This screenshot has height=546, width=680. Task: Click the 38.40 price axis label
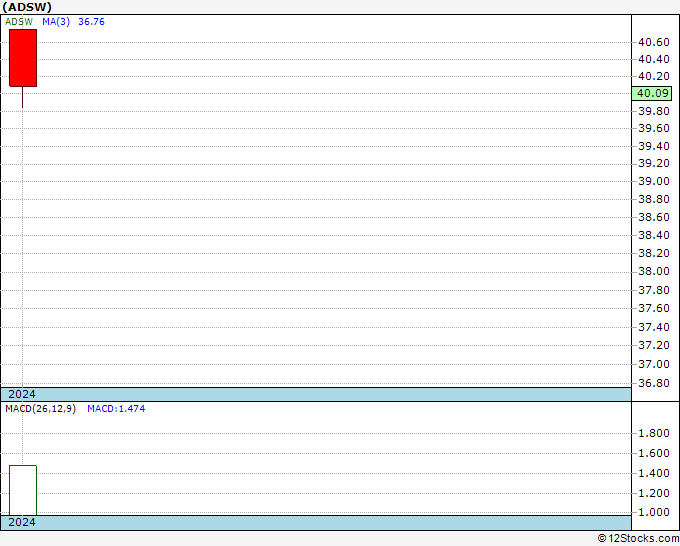pos(654,235)
